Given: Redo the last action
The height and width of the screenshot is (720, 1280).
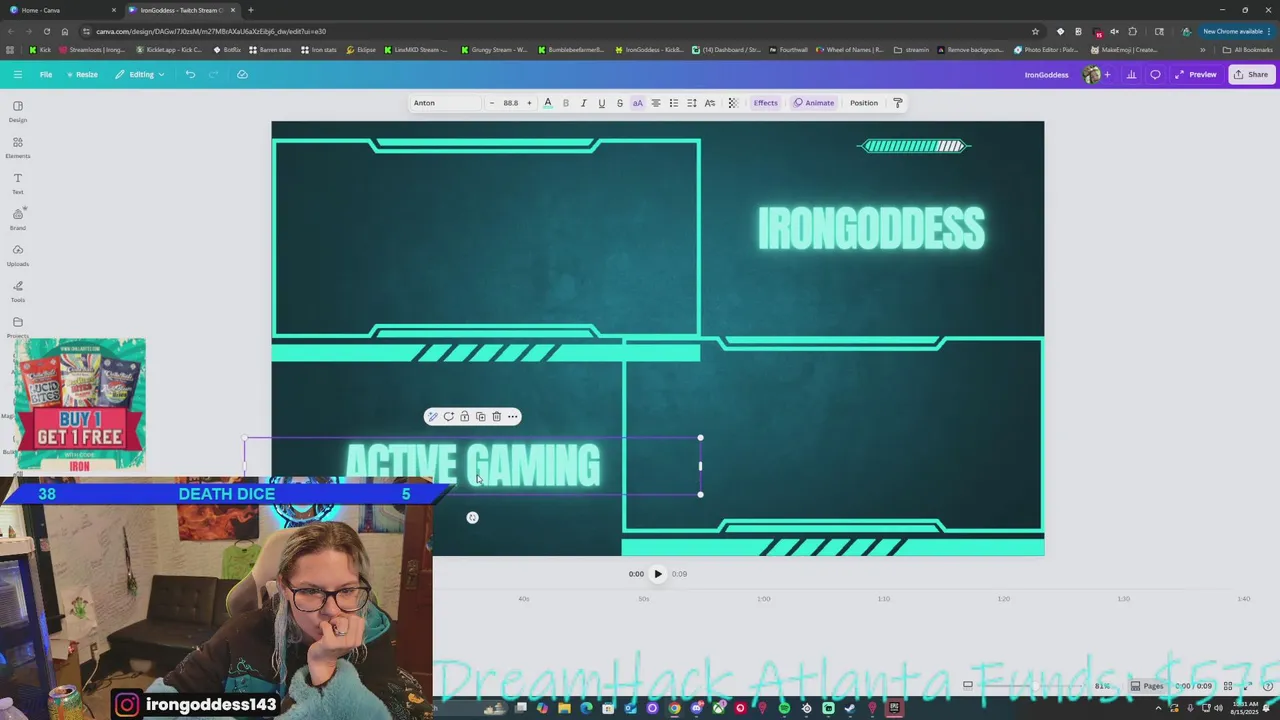Looking at the screenshot, I should coord(213,74).
